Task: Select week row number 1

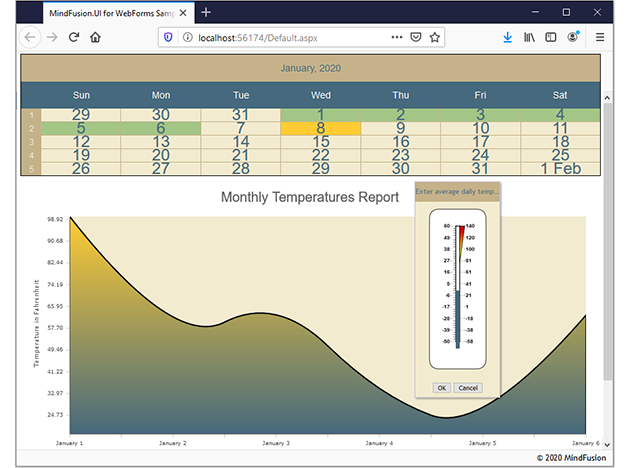Action: coord(31,115)
